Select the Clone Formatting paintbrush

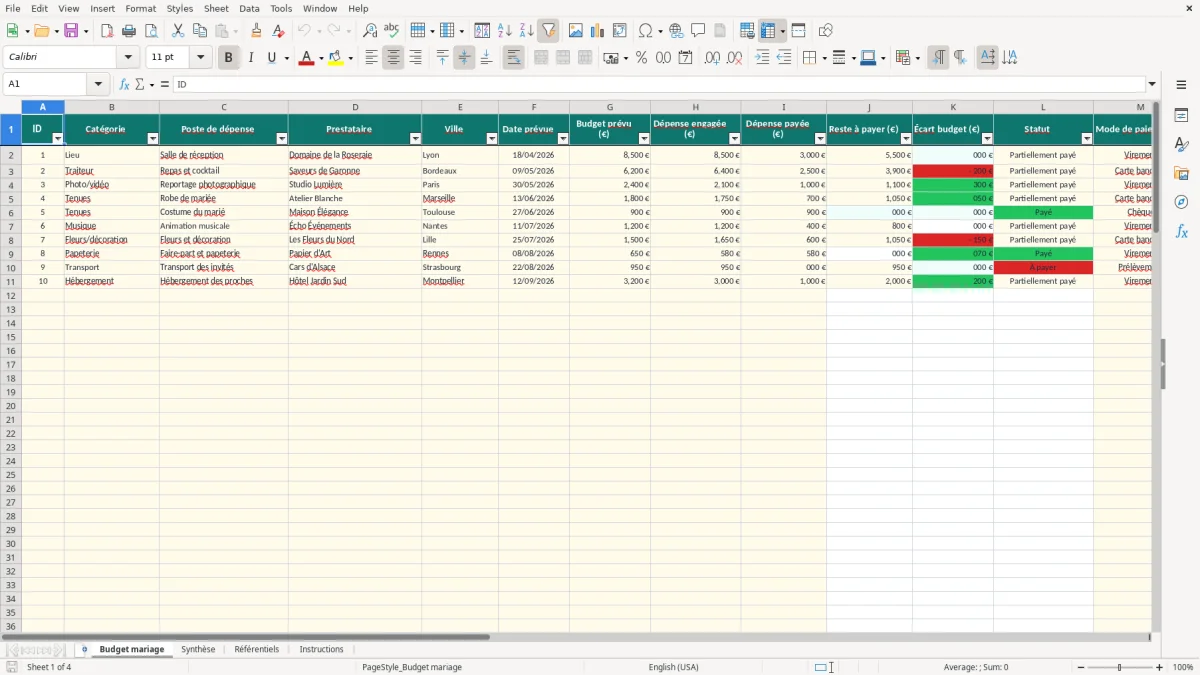point(257,31)
